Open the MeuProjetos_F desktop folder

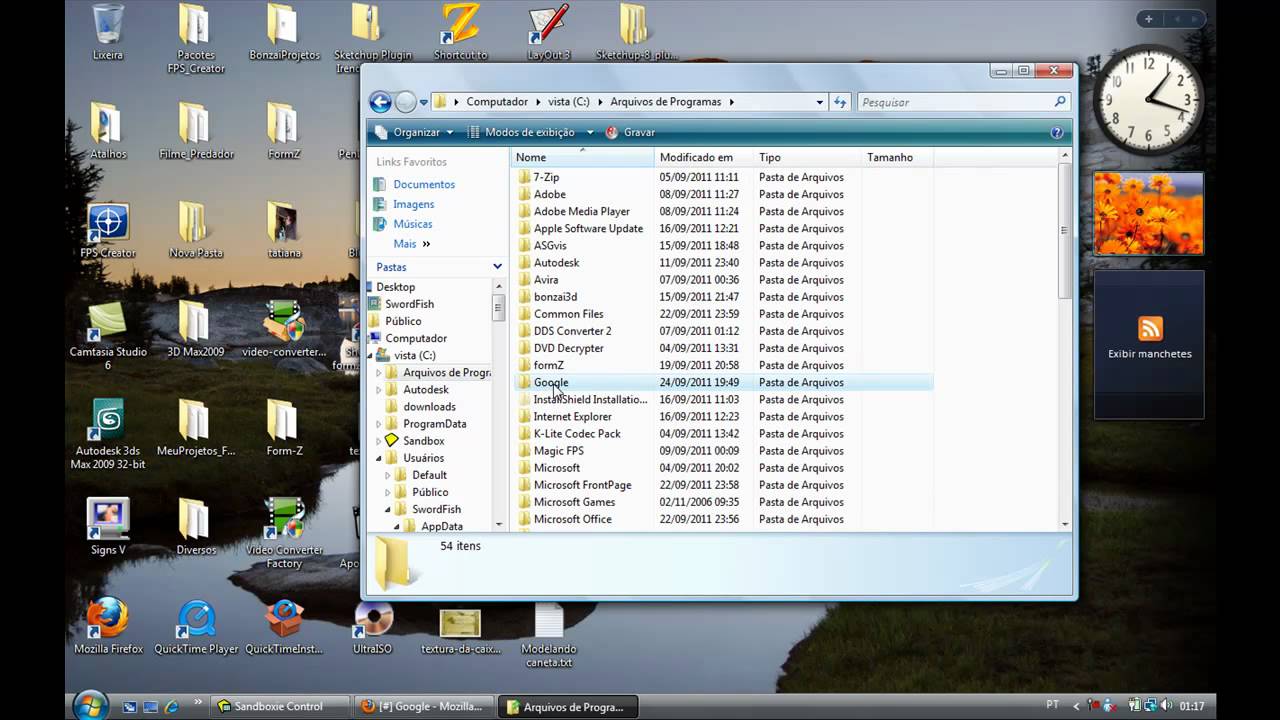196,427
